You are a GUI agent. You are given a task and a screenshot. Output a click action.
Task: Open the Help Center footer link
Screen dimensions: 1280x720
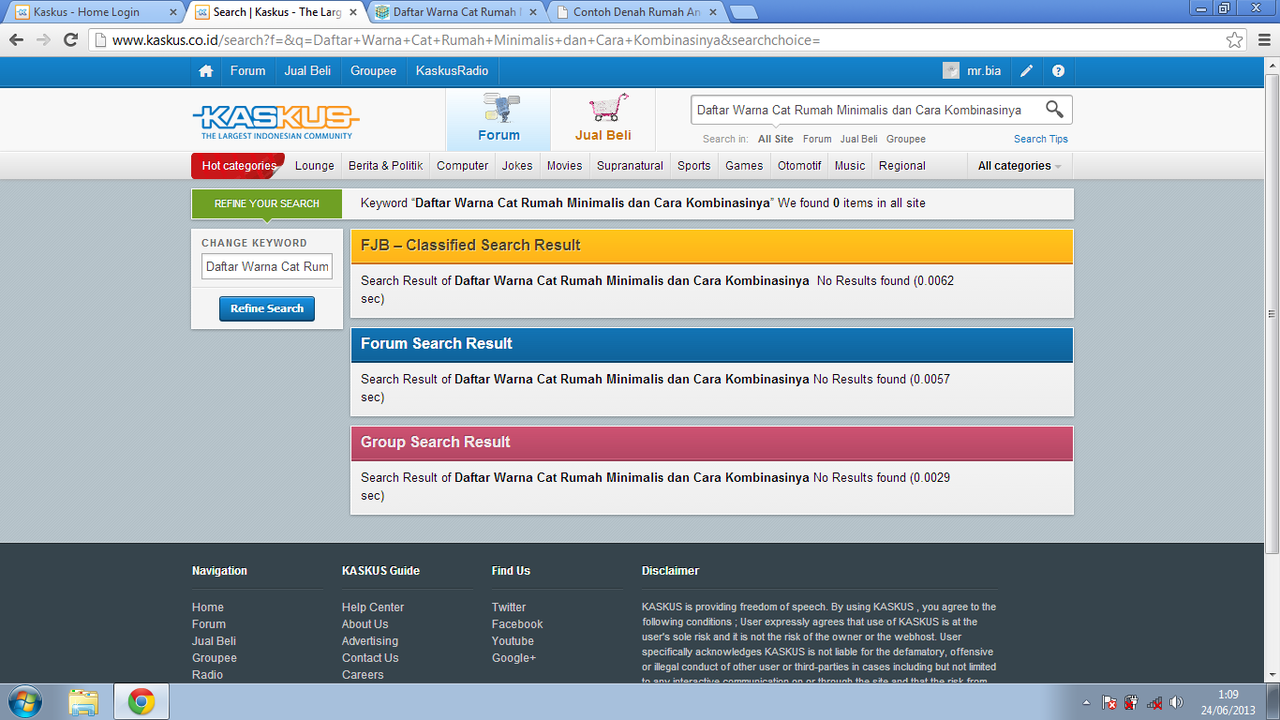tap(373, 607)
